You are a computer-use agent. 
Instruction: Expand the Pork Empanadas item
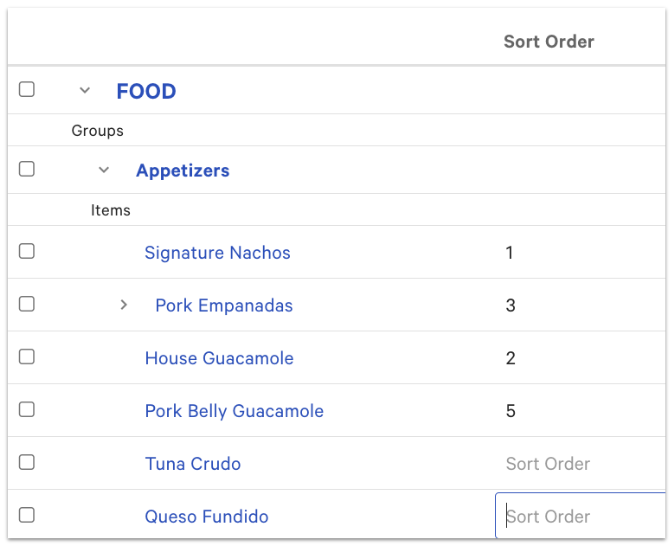(124, 305)
